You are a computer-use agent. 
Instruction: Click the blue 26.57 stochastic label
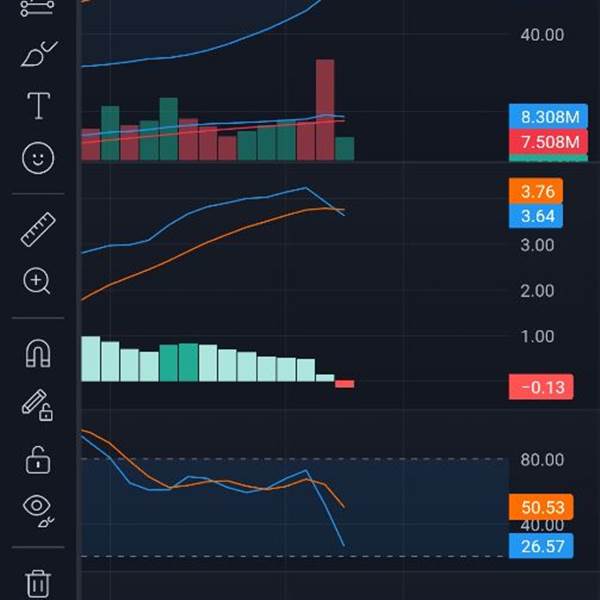pos(541,546)
